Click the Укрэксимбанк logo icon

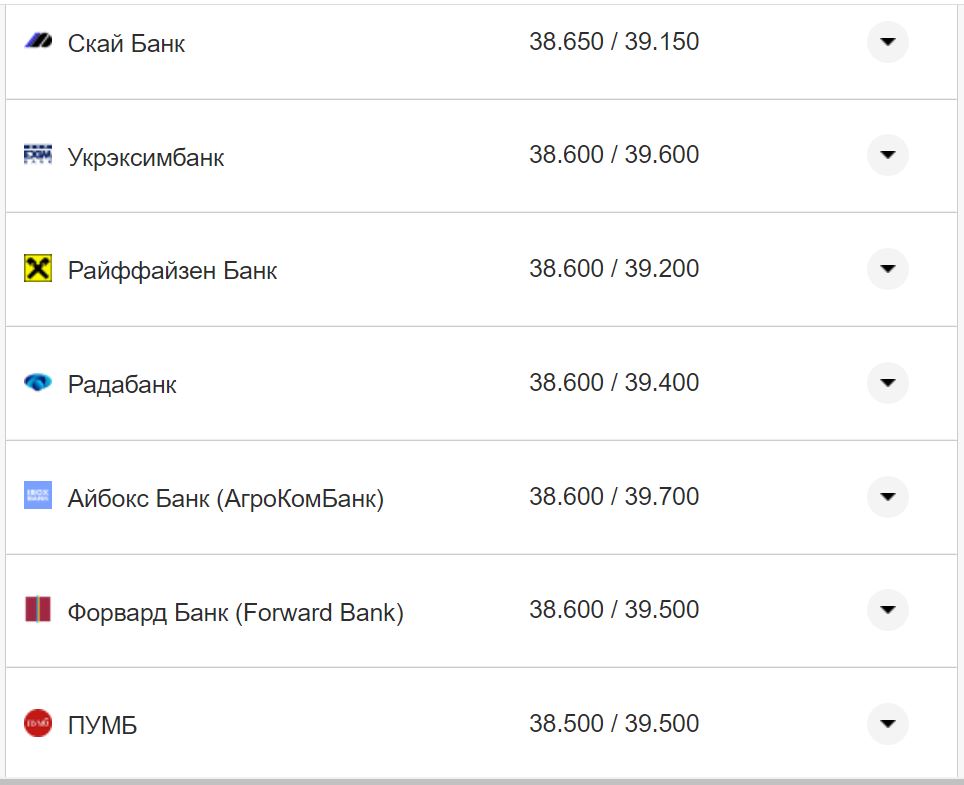[37, 155]
